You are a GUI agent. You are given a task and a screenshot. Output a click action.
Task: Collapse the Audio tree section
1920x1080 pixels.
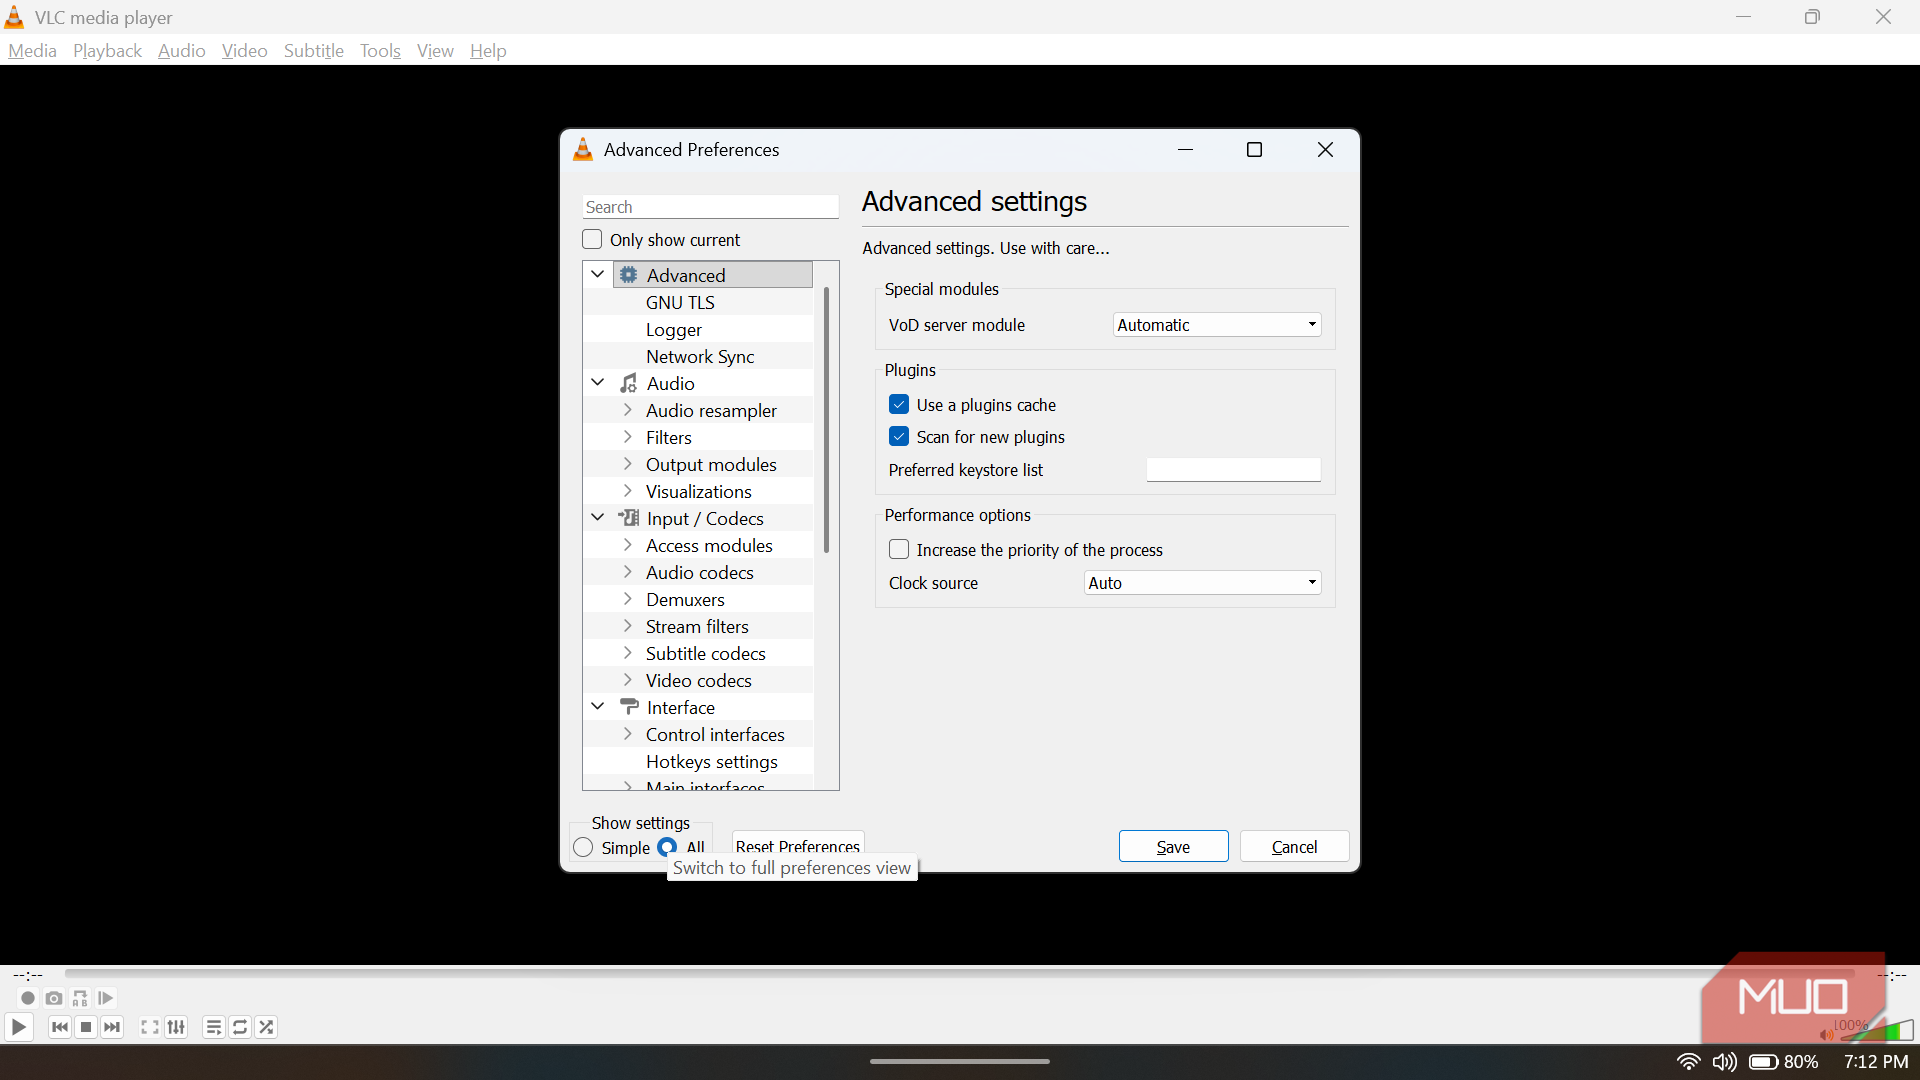click(x=598, y=383)
